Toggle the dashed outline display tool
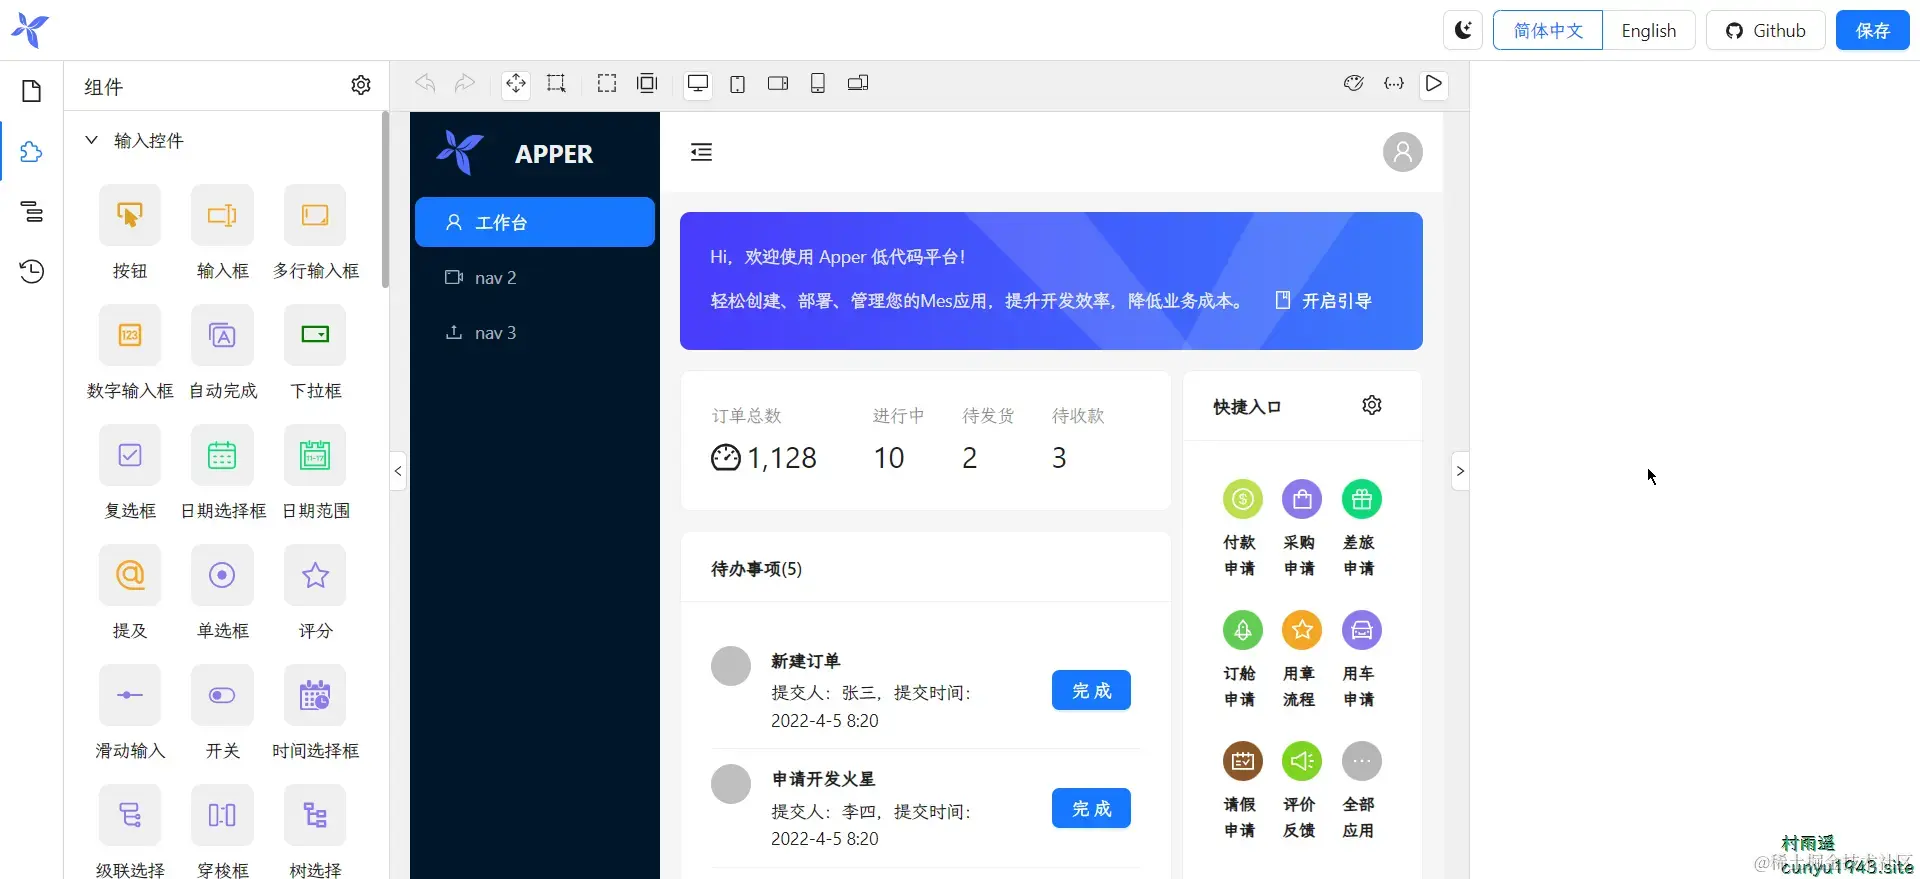The height and width of the screenshot is (879, 1920). [607, 83]
